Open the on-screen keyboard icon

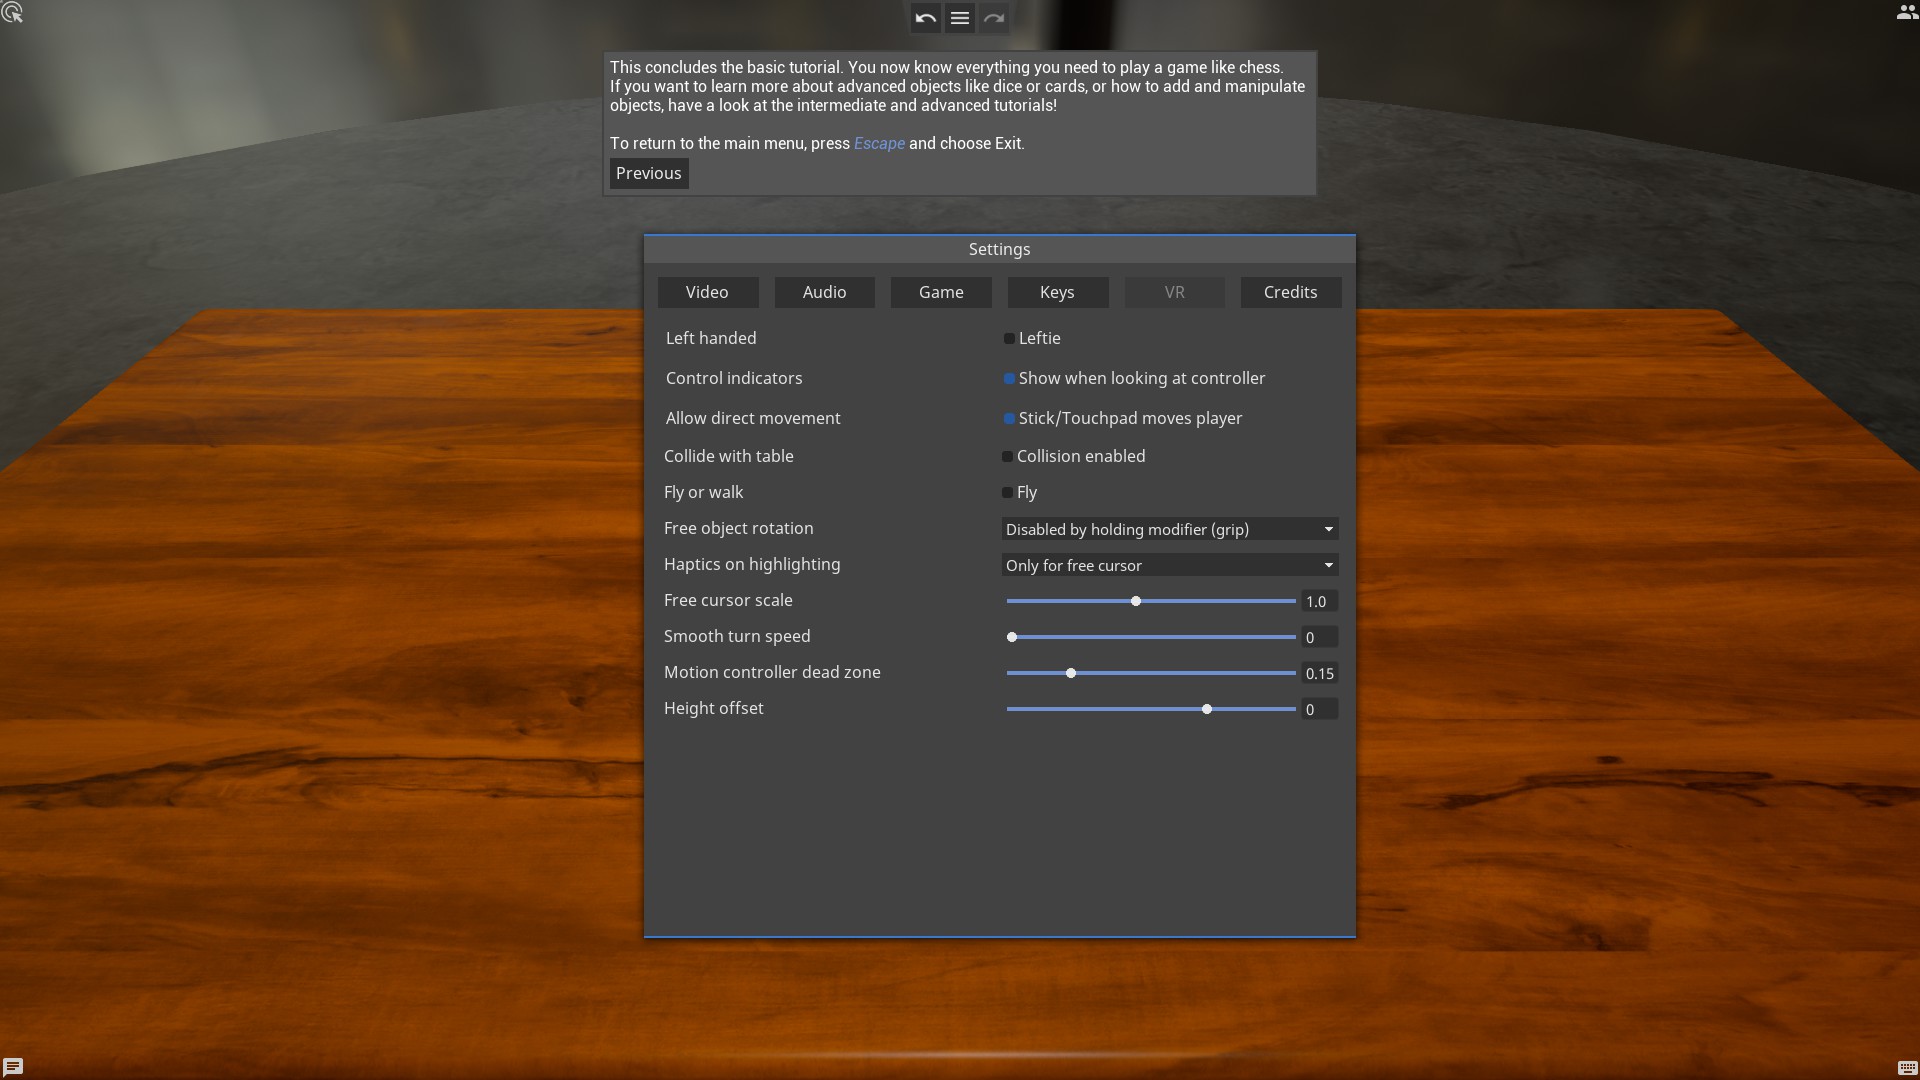pos(1907,1067)
